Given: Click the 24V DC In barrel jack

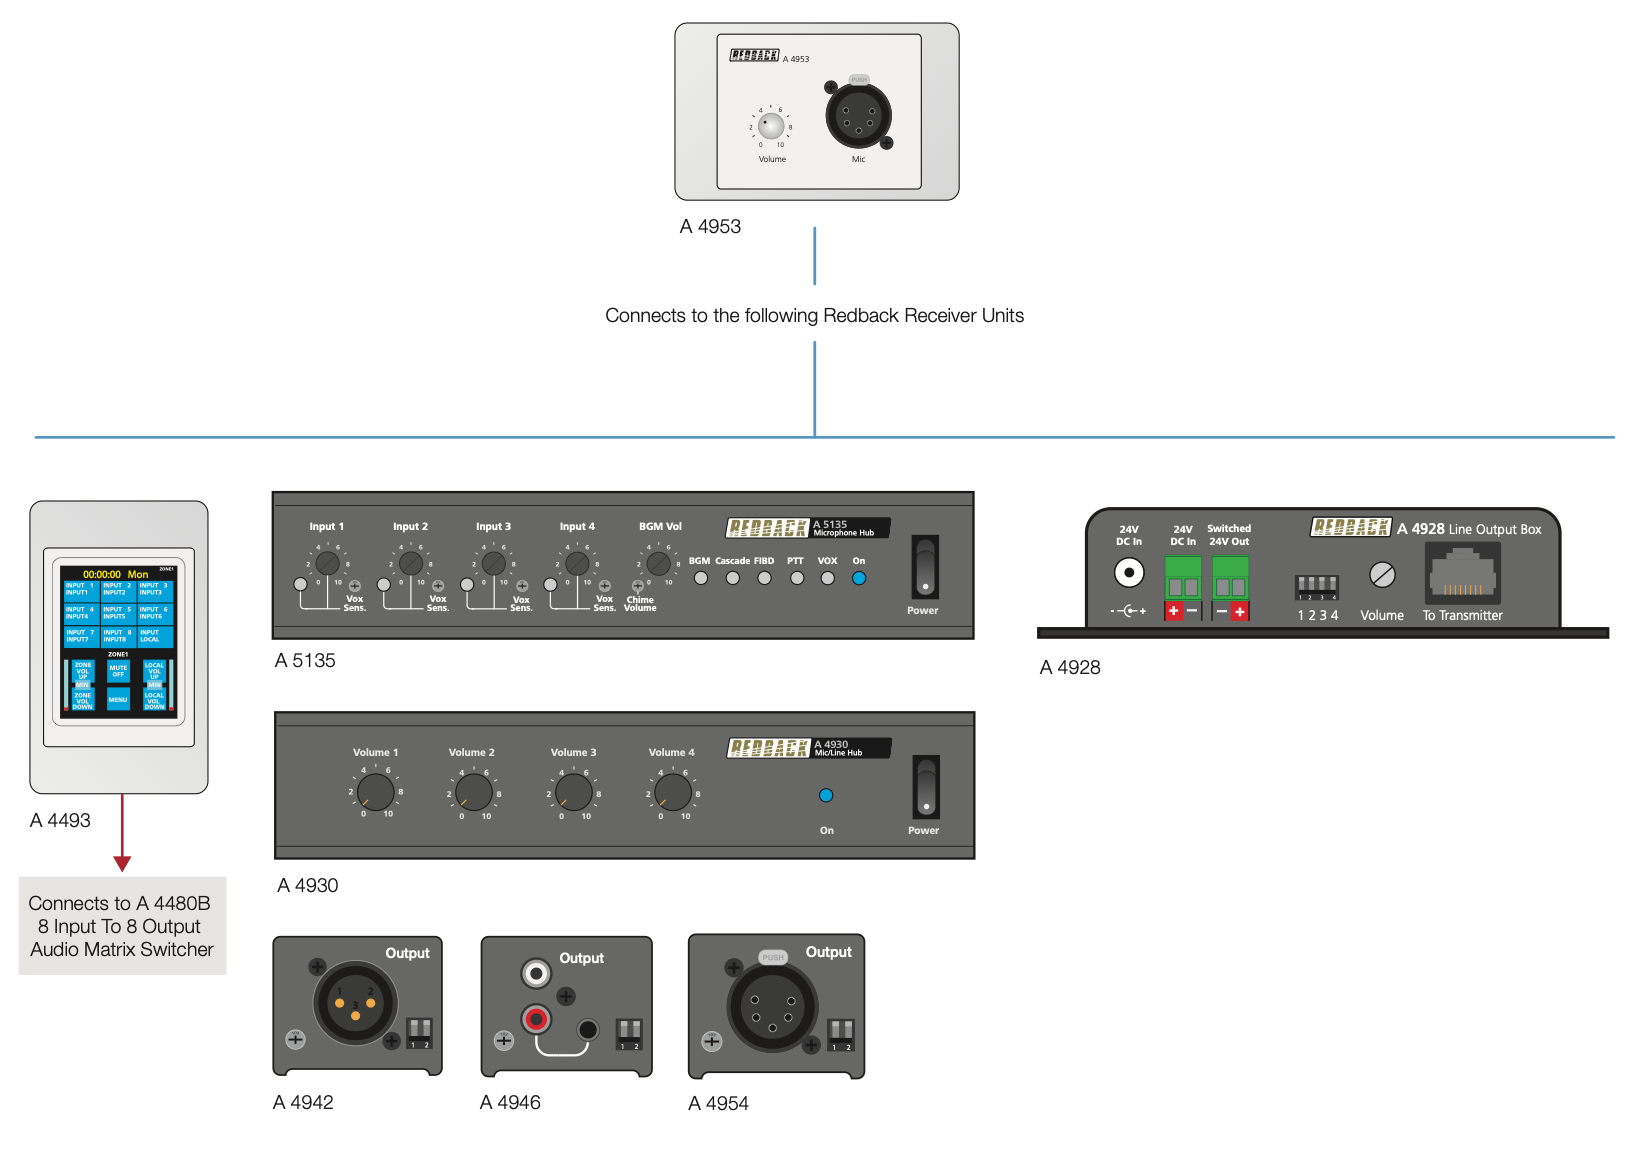Looking at the screenshot, I should tap(1129, 573).
